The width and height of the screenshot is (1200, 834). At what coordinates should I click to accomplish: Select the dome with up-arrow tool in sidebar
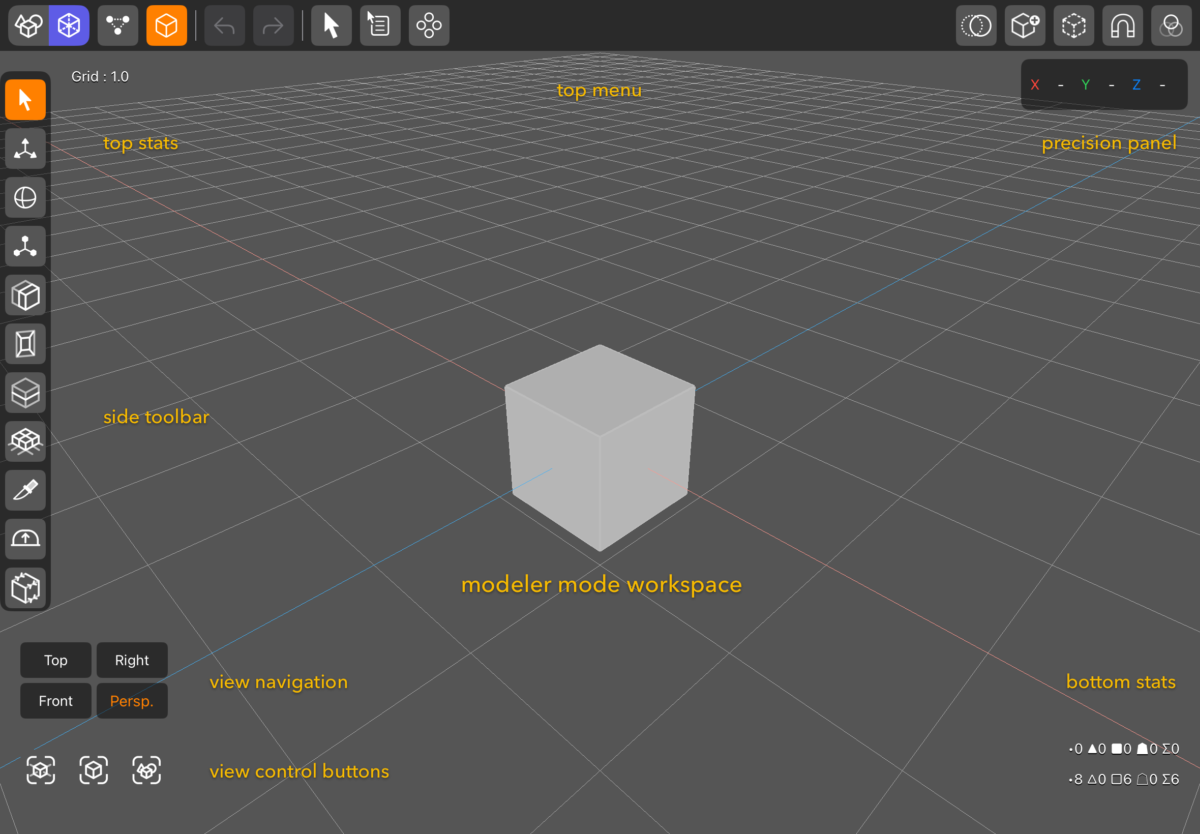[26, 539]
